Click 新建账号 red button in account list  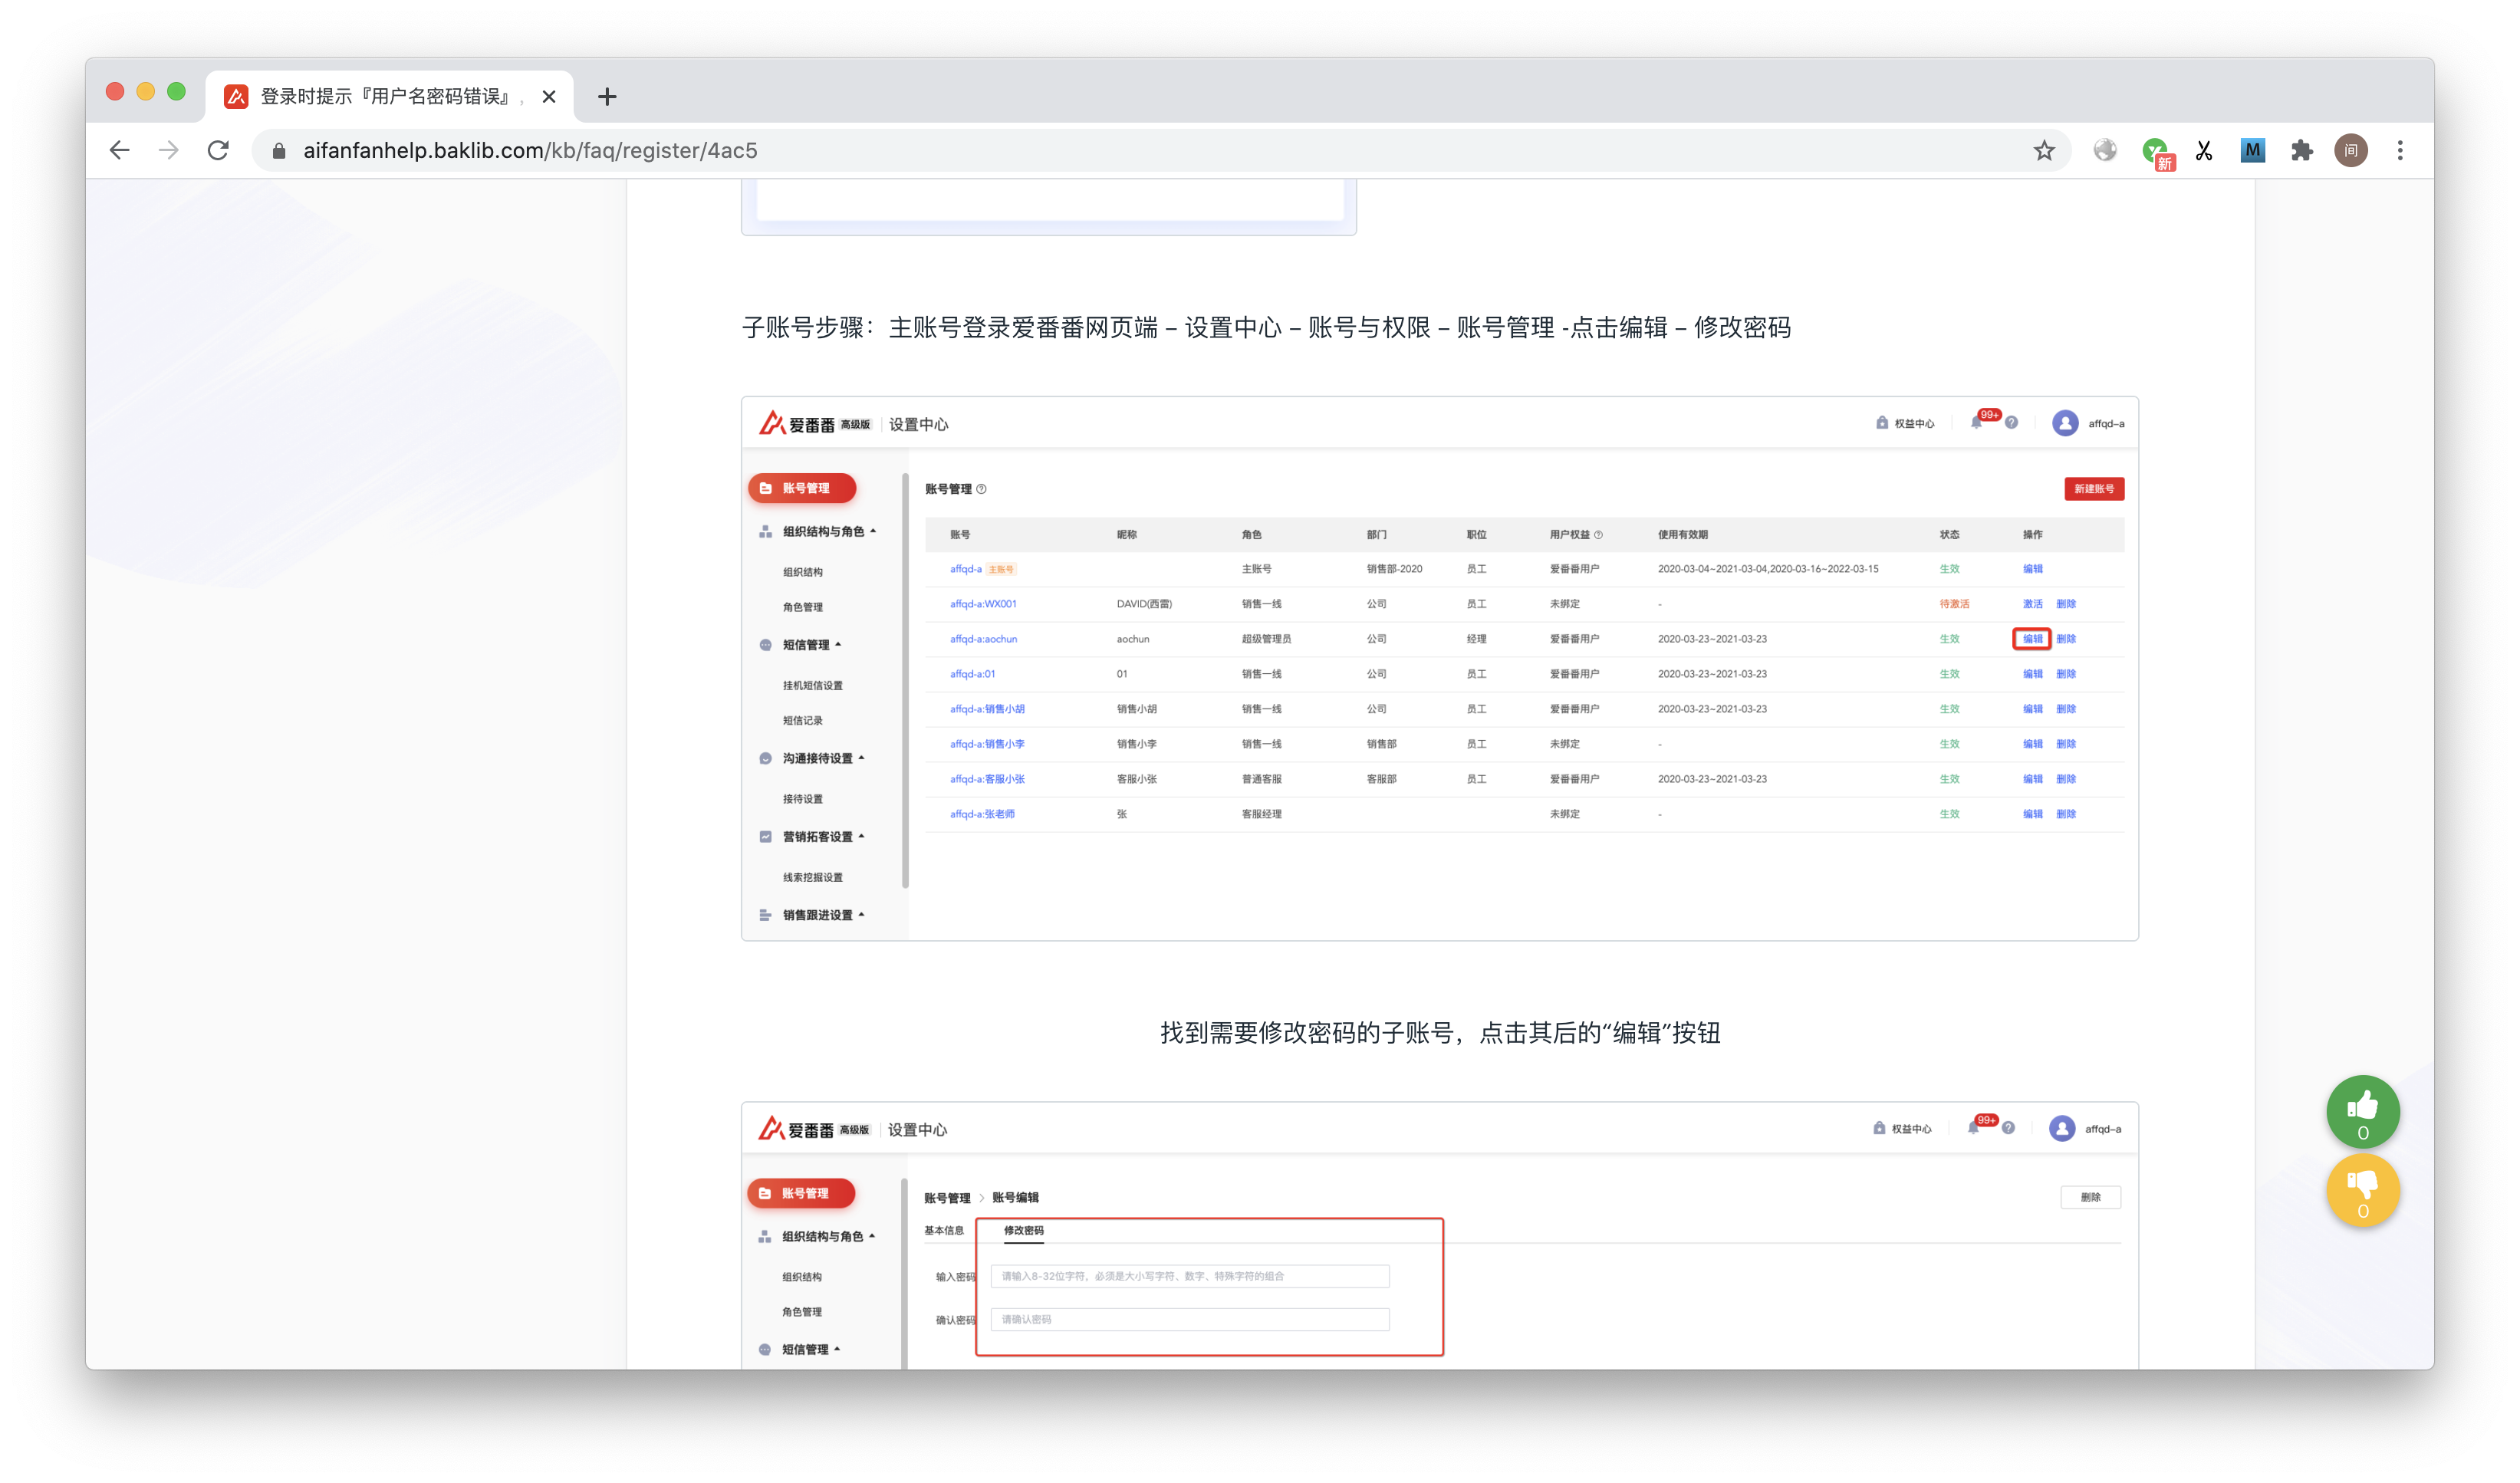click(x=2093, y=489)
